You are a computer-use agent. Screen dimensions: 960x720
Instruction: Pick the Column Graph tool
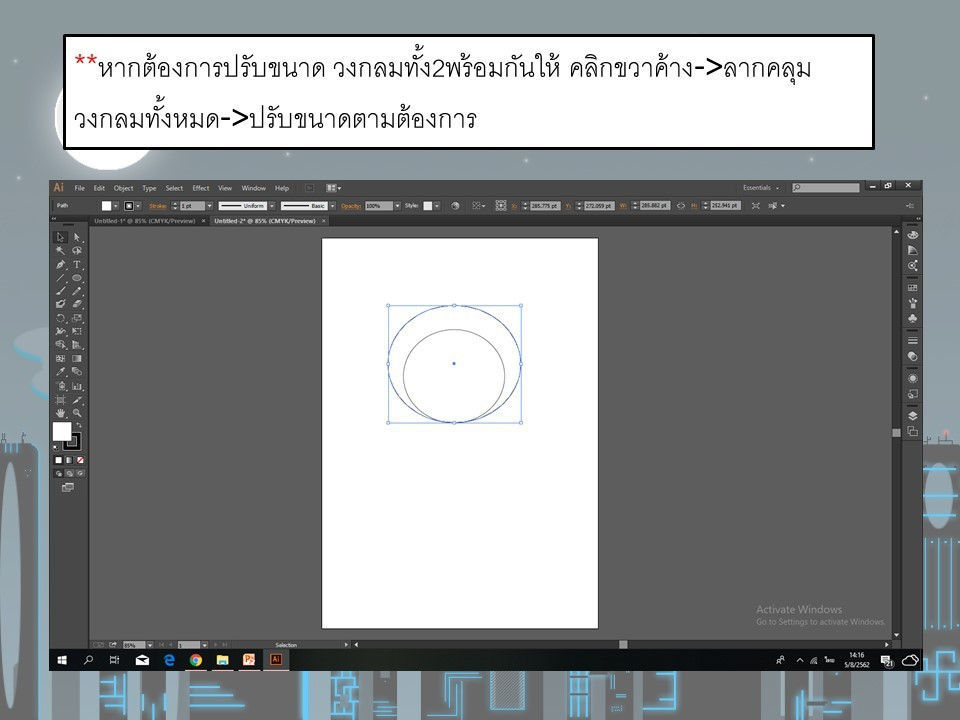[x=77, y=386]
